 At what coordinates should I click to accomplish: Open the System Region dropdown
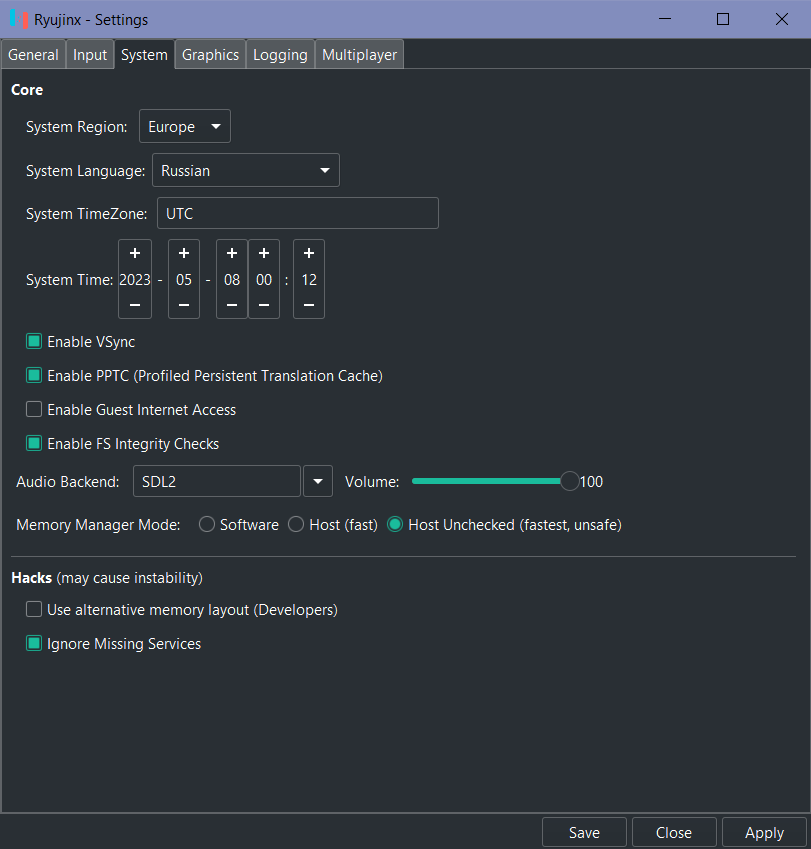click(185, 126)
